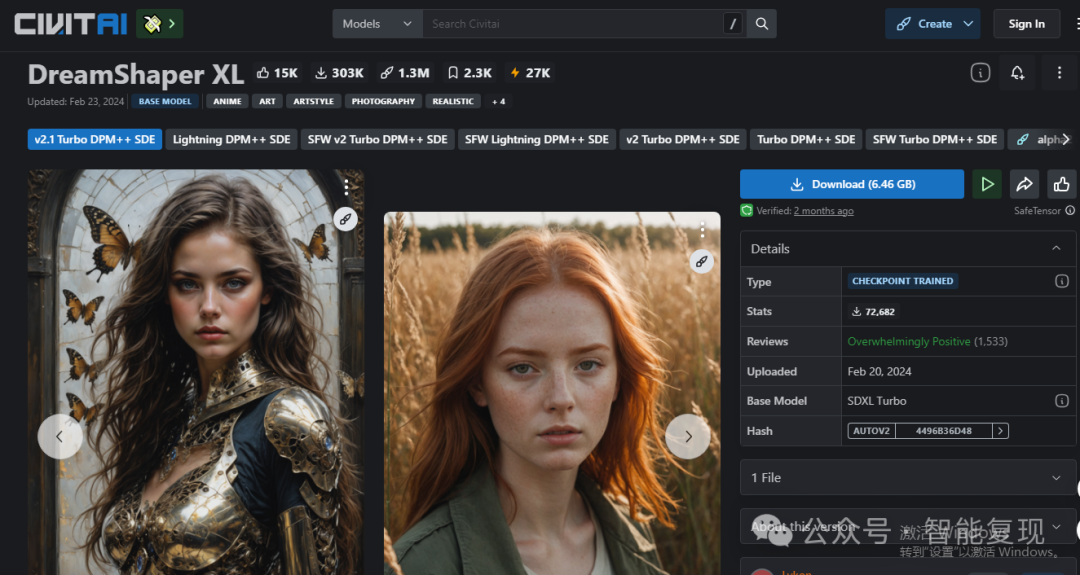Click the 1.3M generations stat
This screenshot has width=1080, height=575.
pyautogui.click(x=405, y=73)
